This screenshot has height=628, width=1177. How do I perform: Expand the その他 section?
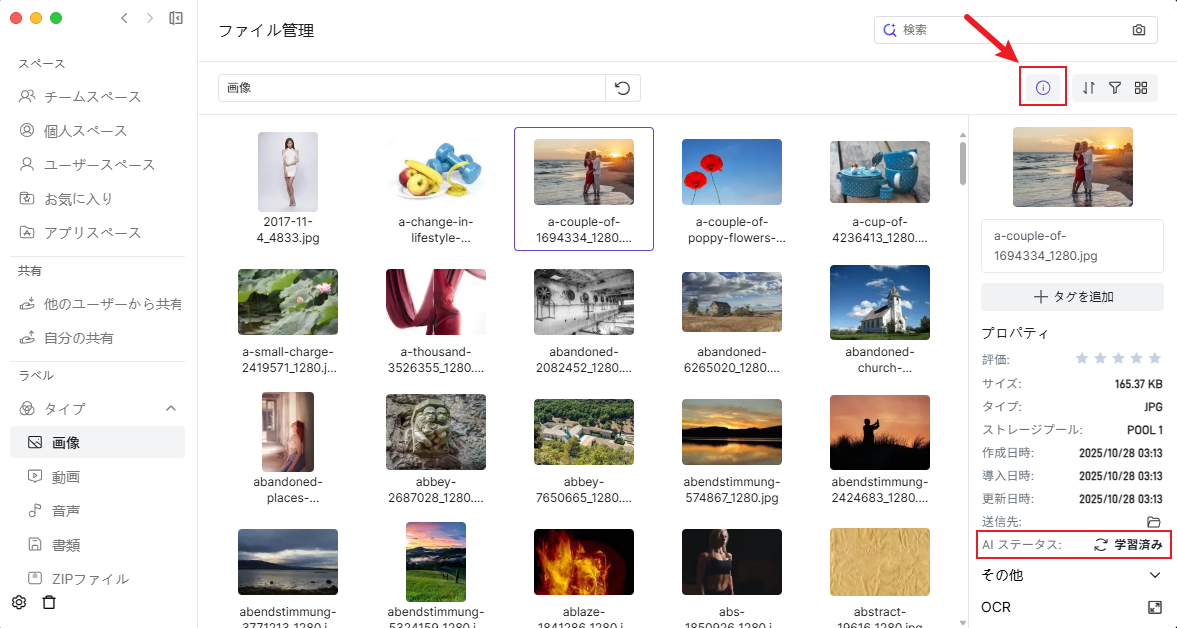[x=1155, y=575]
